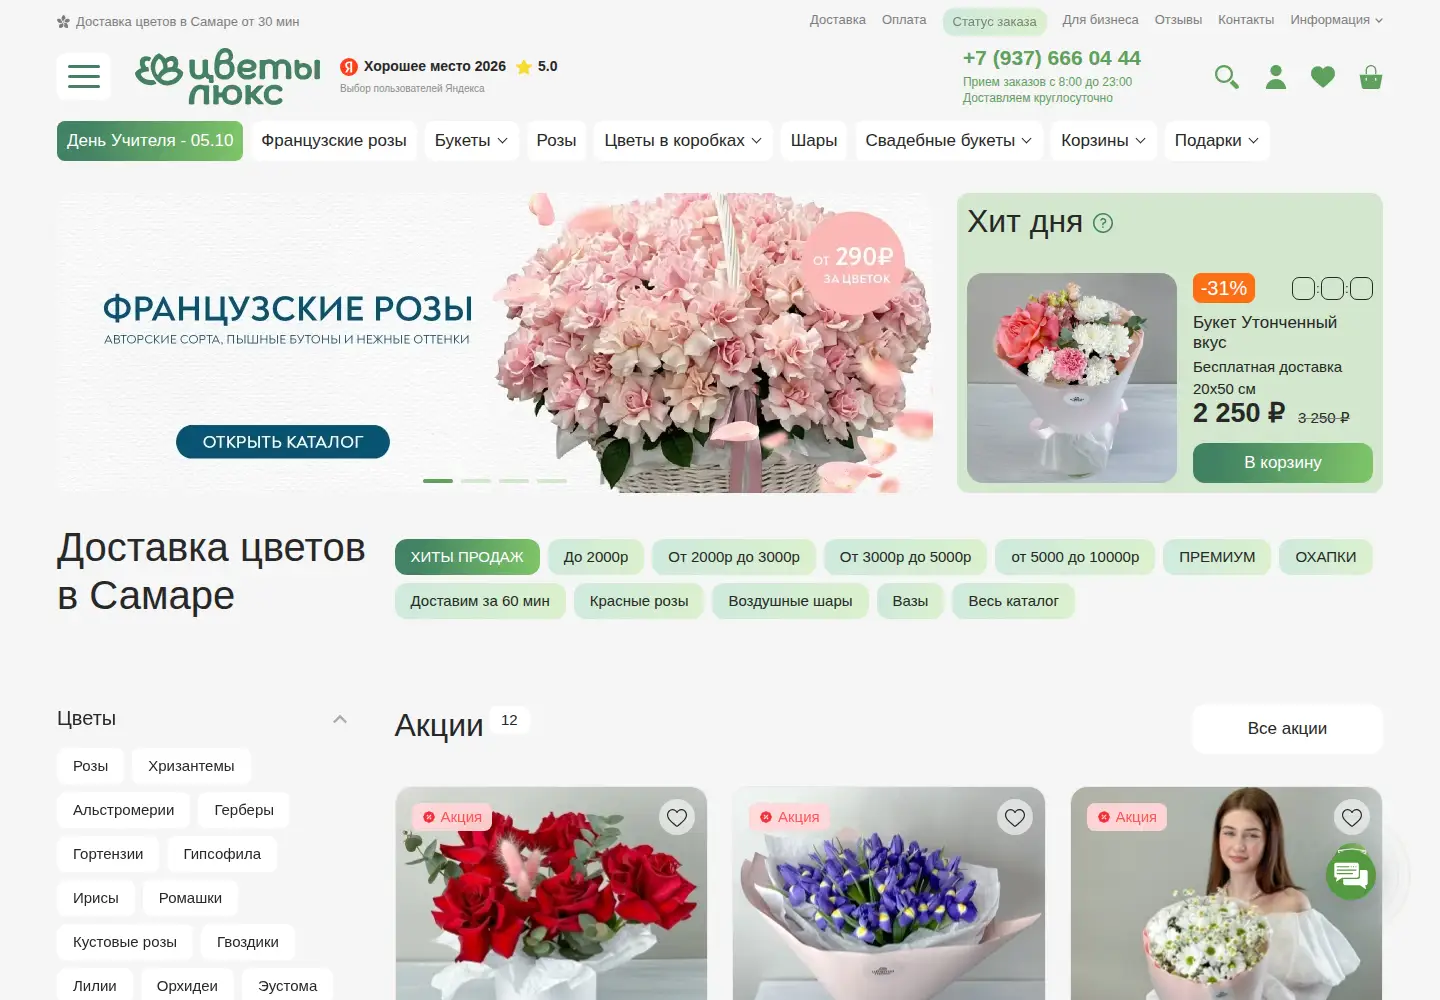The image size is (1440, 1000).
Task: Check order via Статус заказа
Action: pos(994,22)
